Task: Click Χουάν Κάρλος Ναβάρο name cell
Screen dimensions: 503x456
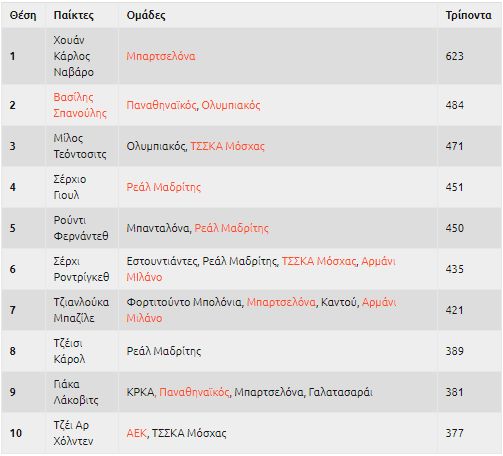Action: click(81, 56)
